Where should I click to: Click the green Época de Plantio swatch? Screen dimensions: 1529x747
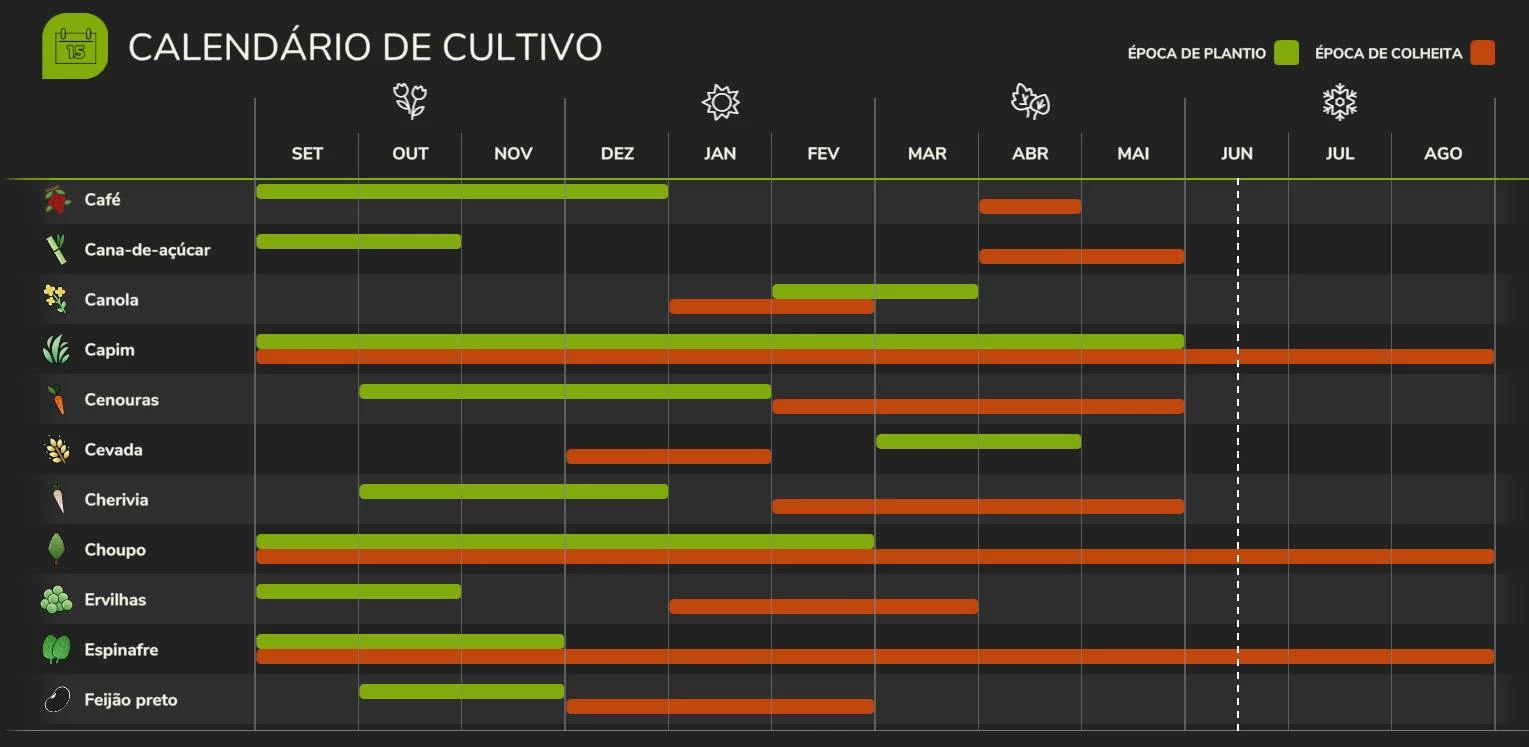[1286, 53]
